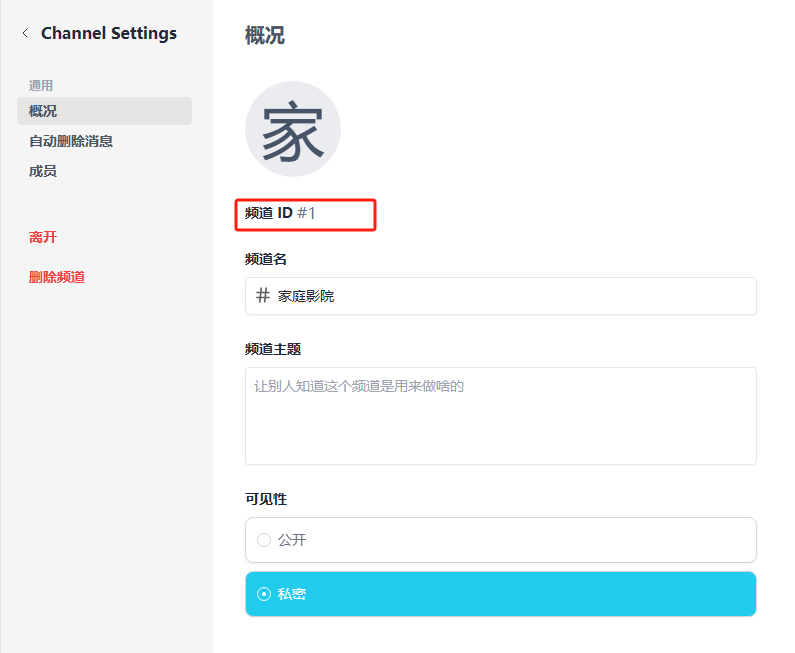Image resolution: width=795 pixels, height=653 pixels.
Task: Click the red 删除频道 delete button
Action: (x=57, y=277)
